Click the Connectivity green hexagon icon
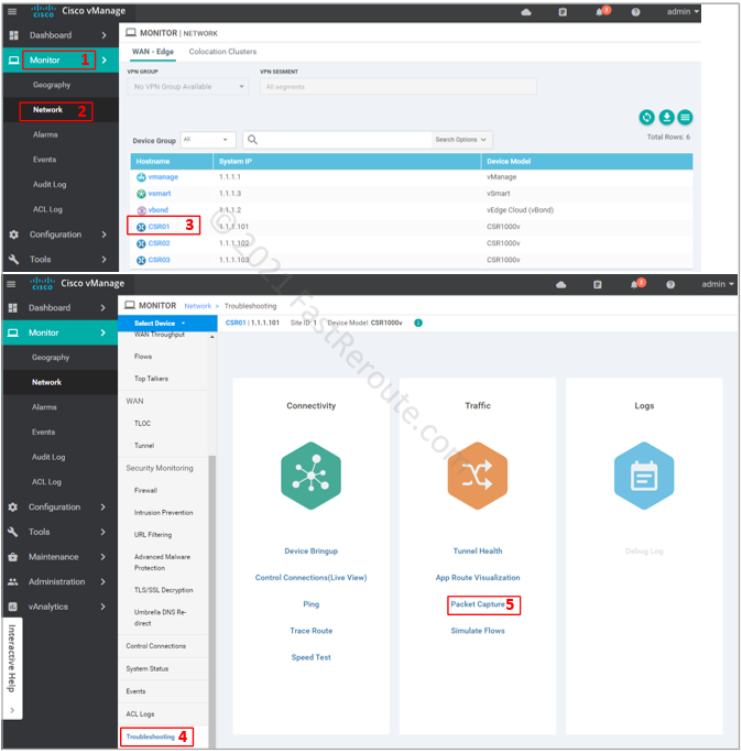Viewport: 741px width, 751px height. point(311,475)
